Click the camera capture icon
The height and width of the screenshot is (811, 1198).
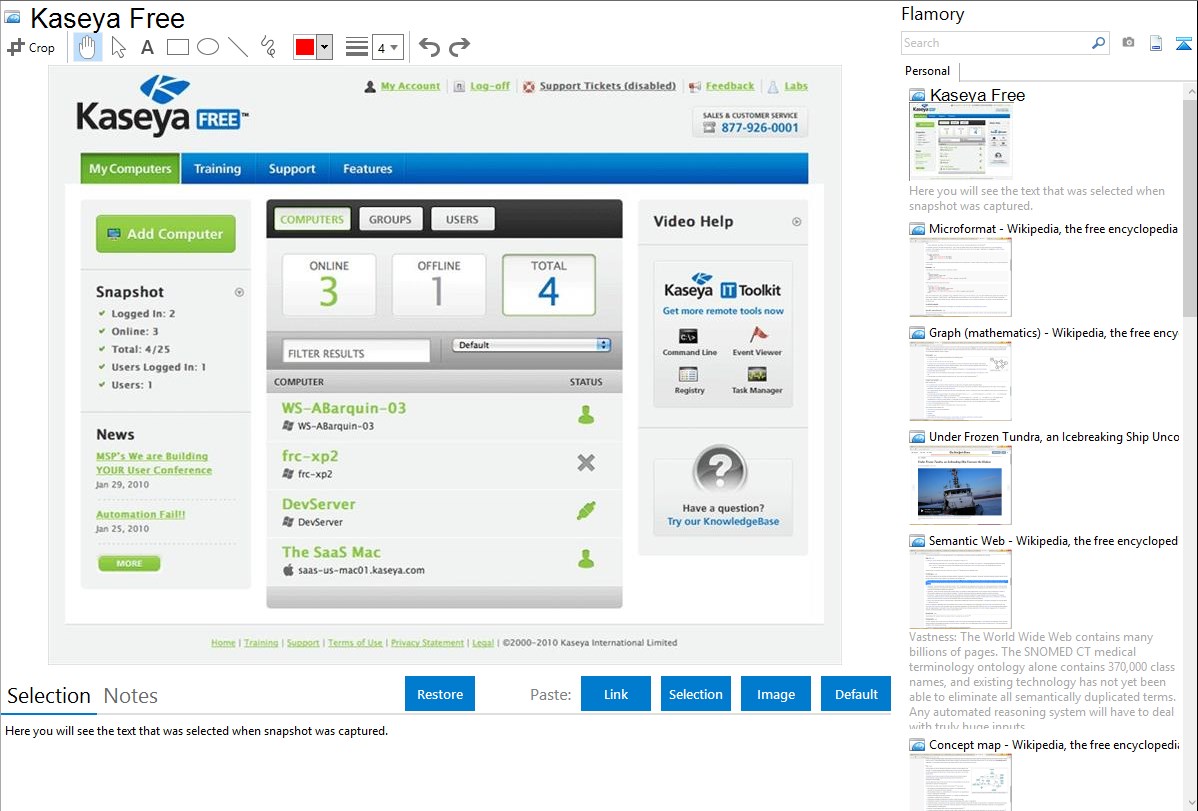pyautogui.click(x=1128, y=43)
